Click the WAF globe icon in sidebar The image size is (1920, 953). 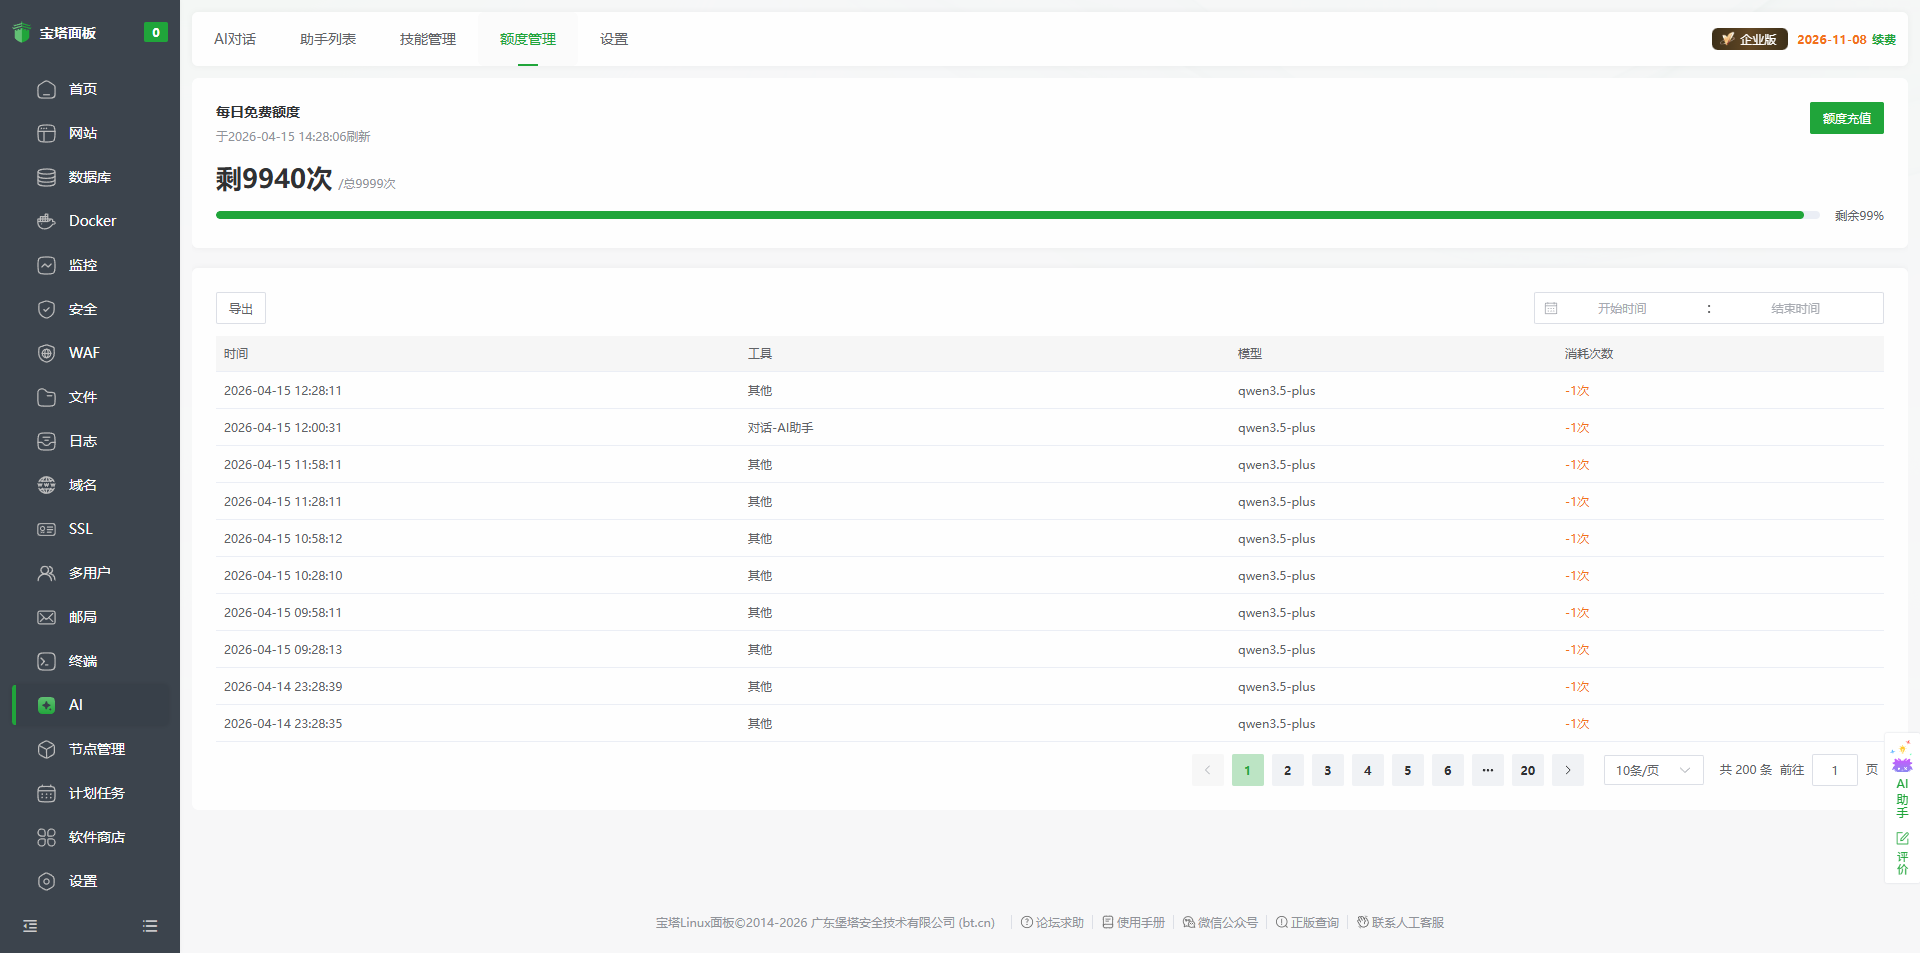[x=46, y=353]
